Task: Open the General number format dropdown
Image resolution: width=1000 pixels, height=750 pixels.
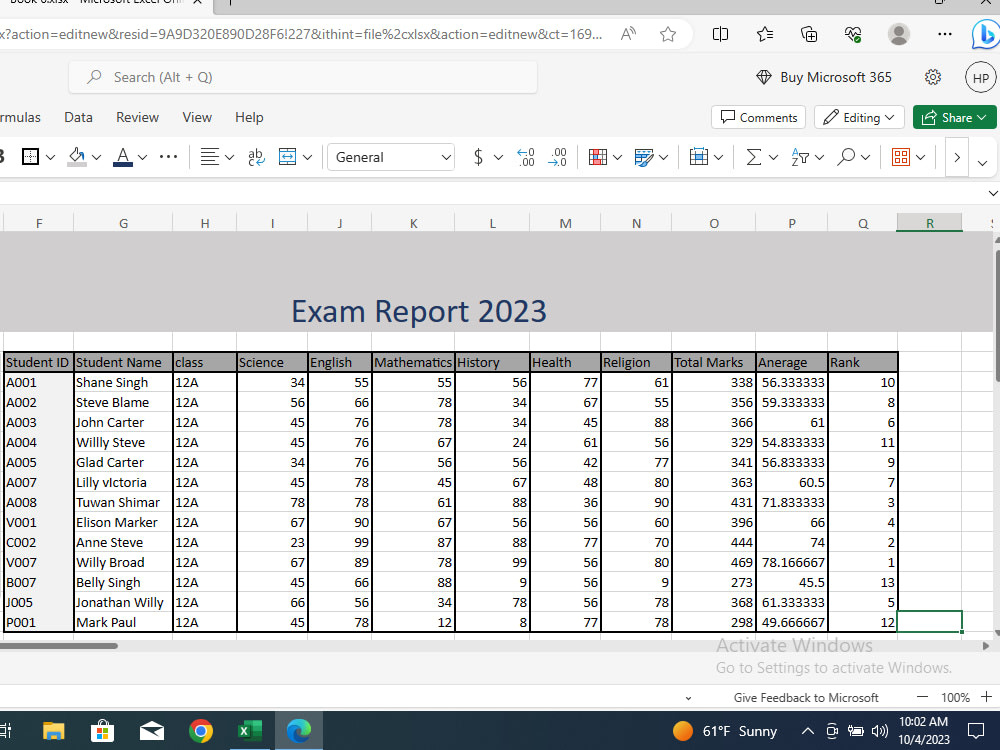Action: [x=391, y=157]
